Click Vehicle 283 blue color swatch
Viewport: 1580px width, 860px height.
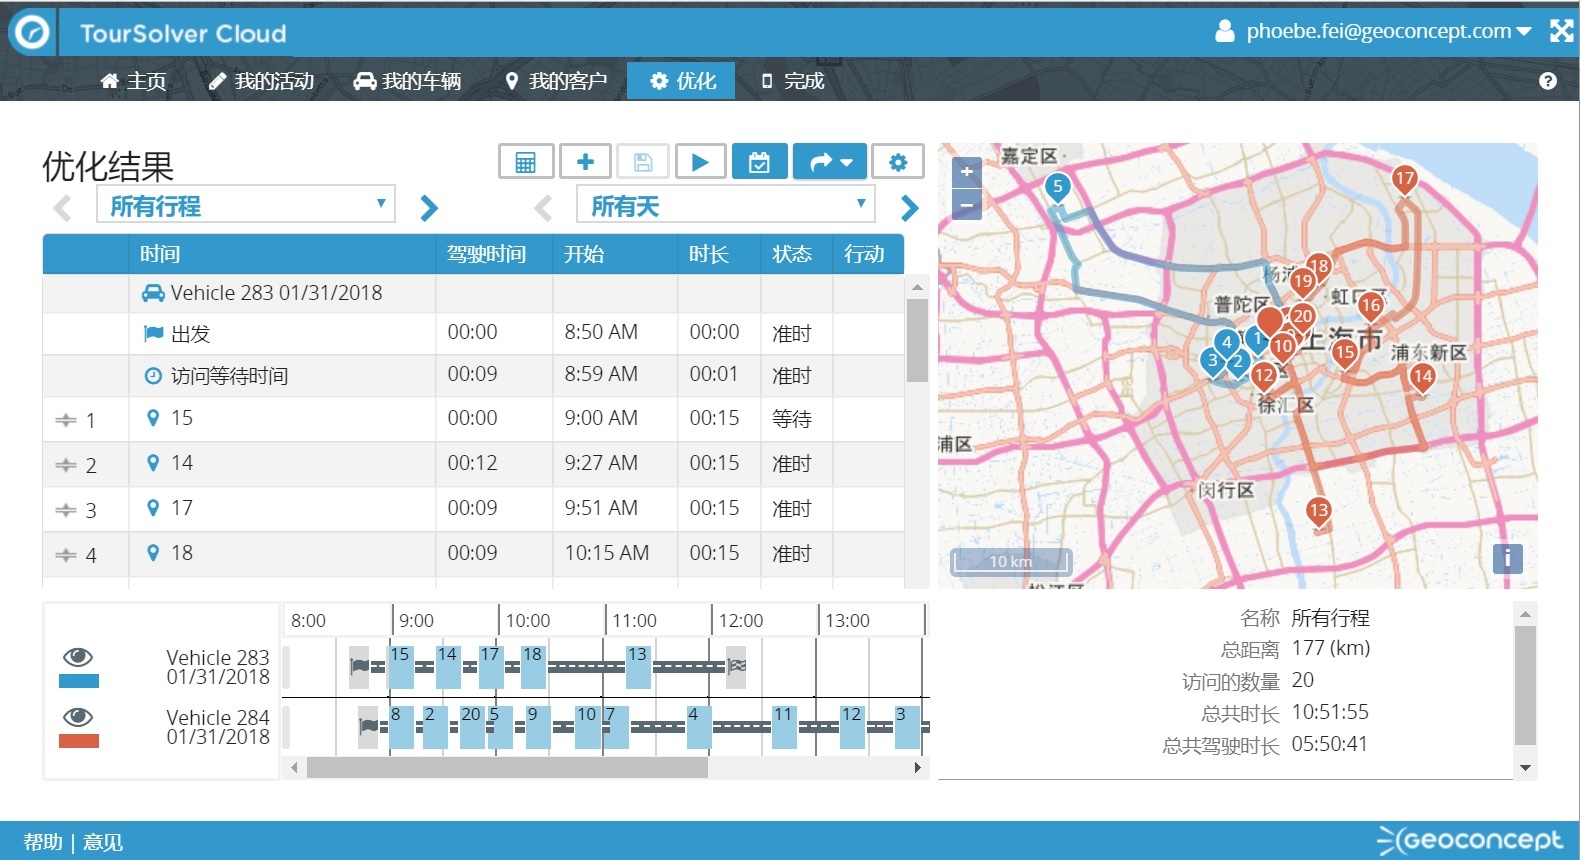coord(79,682)
